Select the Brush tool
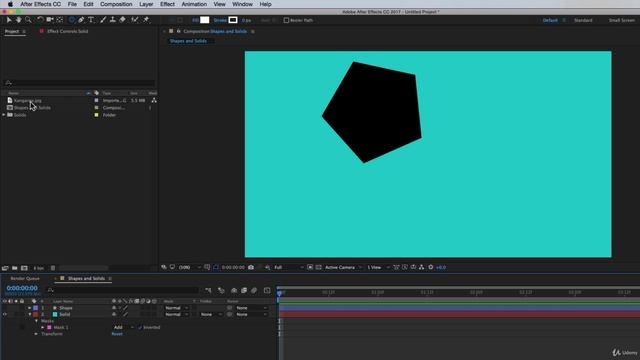This screenshot has height=360, width=640. coord(103,20)
